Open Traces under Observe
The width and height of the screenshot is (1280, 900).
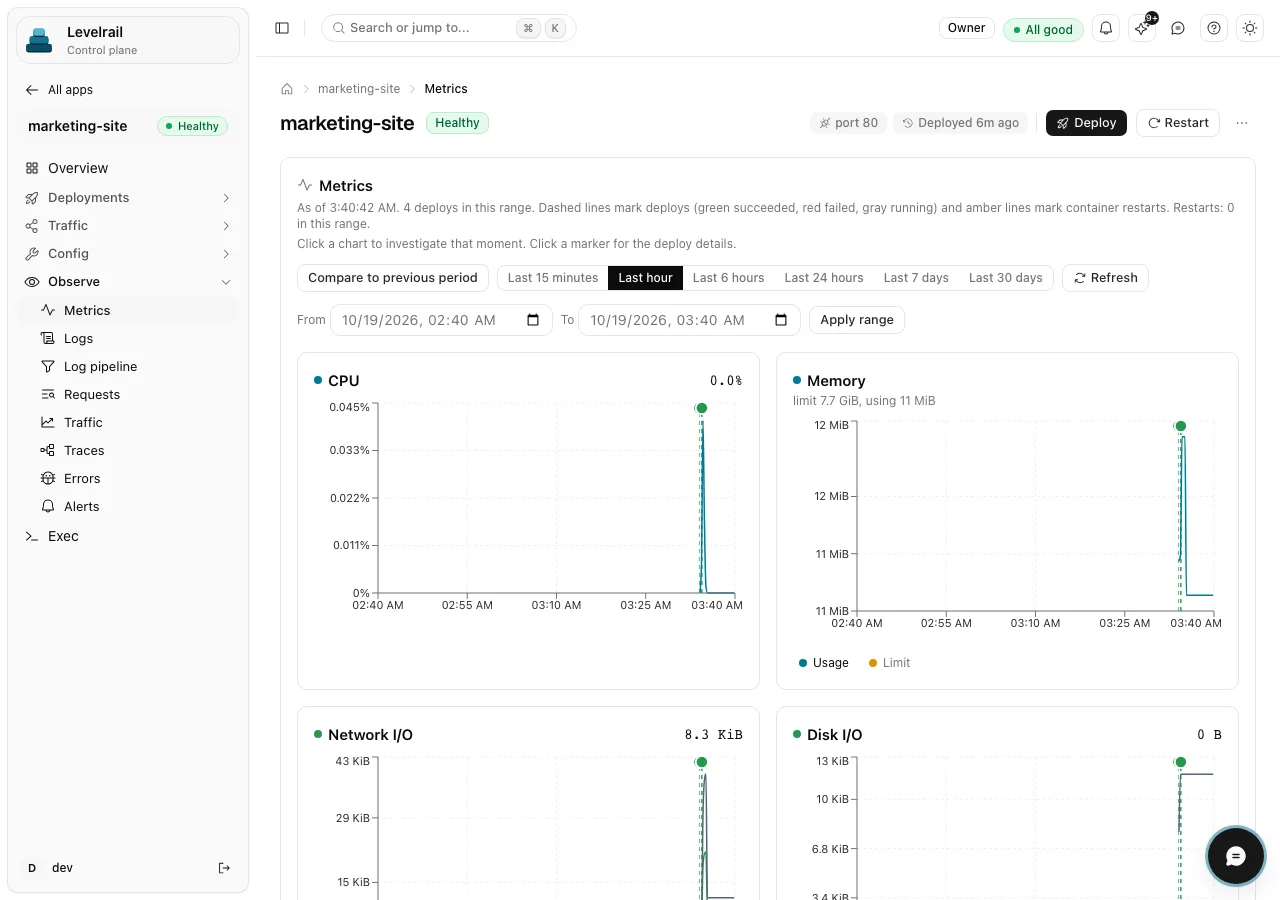[x=128, y=451]
